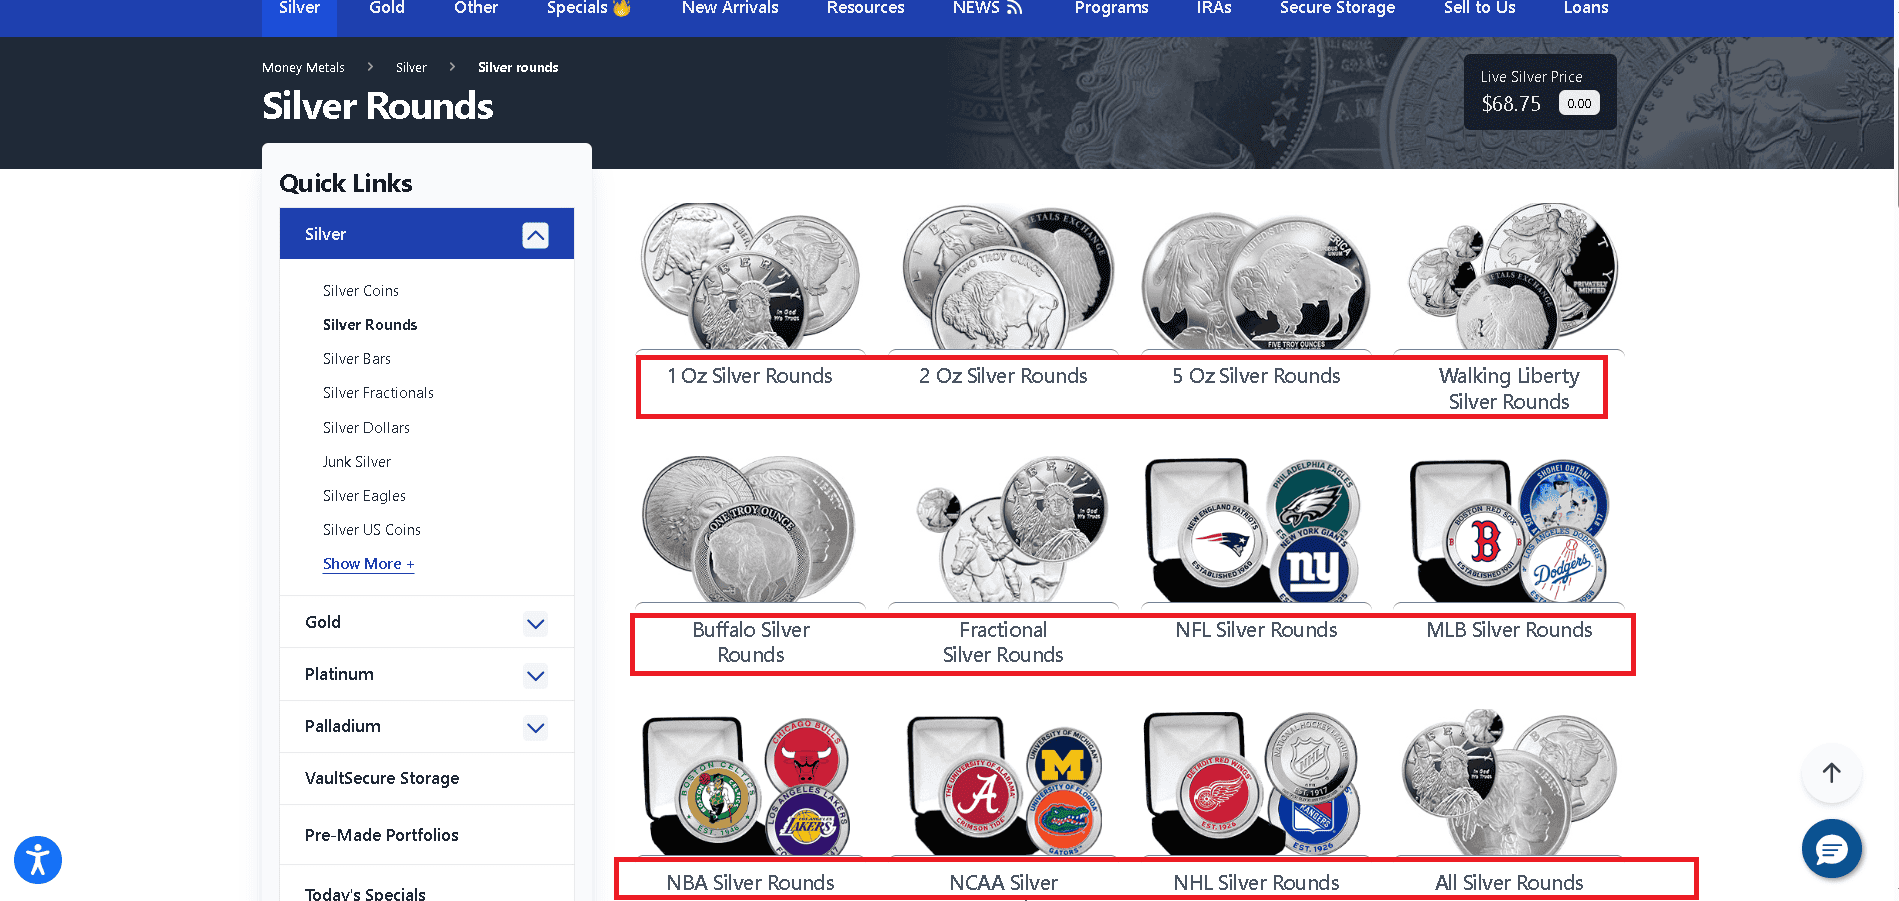Expand the Gold quick links section

click(x=535, y=624)
